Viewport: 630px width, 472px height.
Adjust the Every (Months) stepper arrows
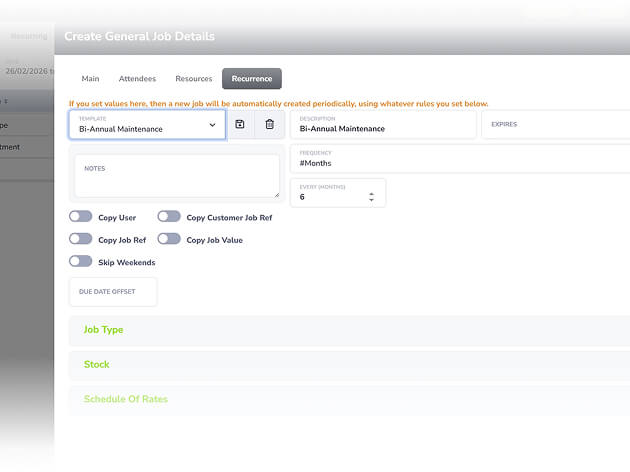pos(371,197)
